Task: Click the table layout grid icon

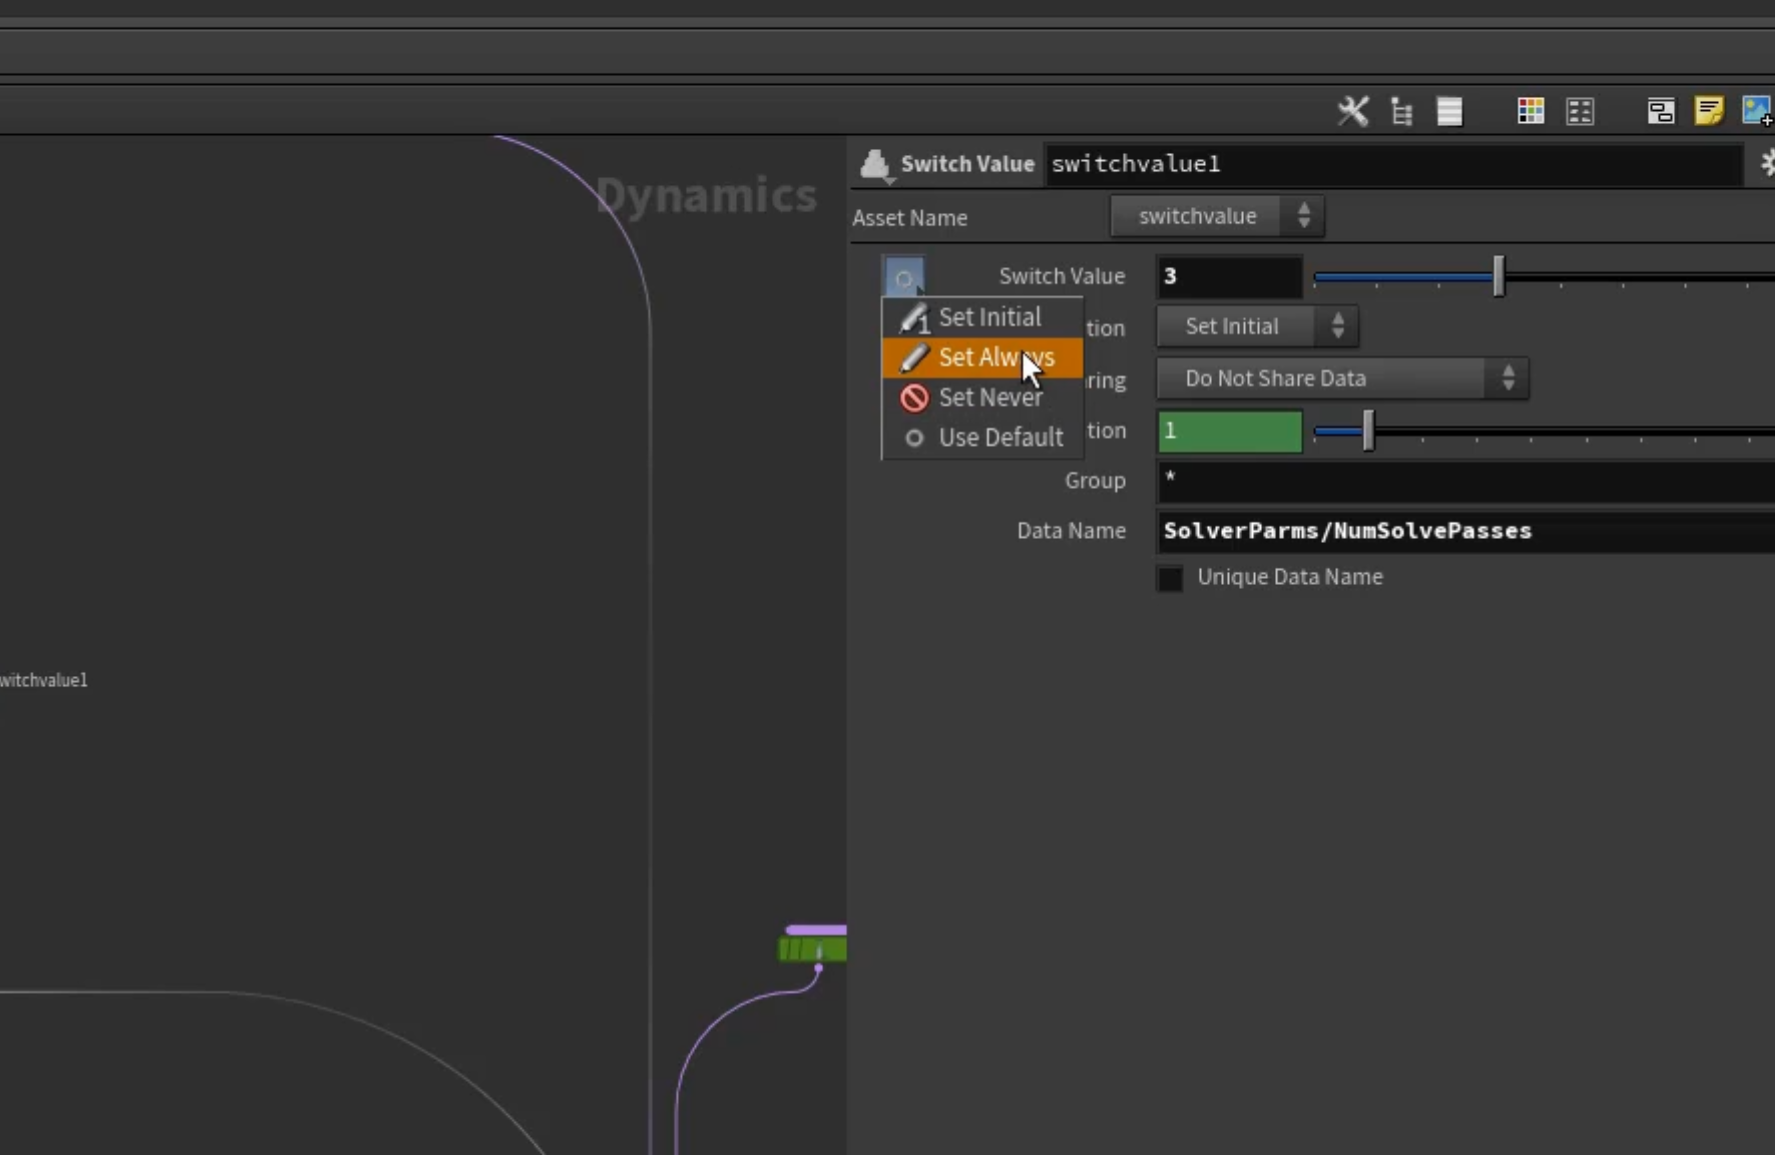Action: point(1580,111)
